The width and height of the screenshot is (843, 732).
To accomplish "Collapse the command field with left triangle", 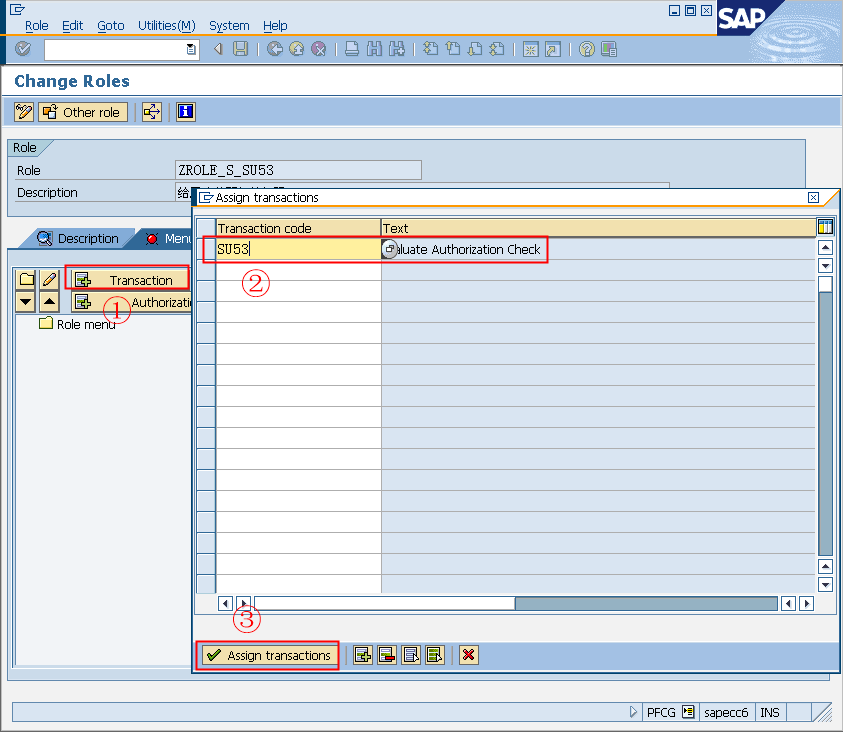I will [218, 49].
